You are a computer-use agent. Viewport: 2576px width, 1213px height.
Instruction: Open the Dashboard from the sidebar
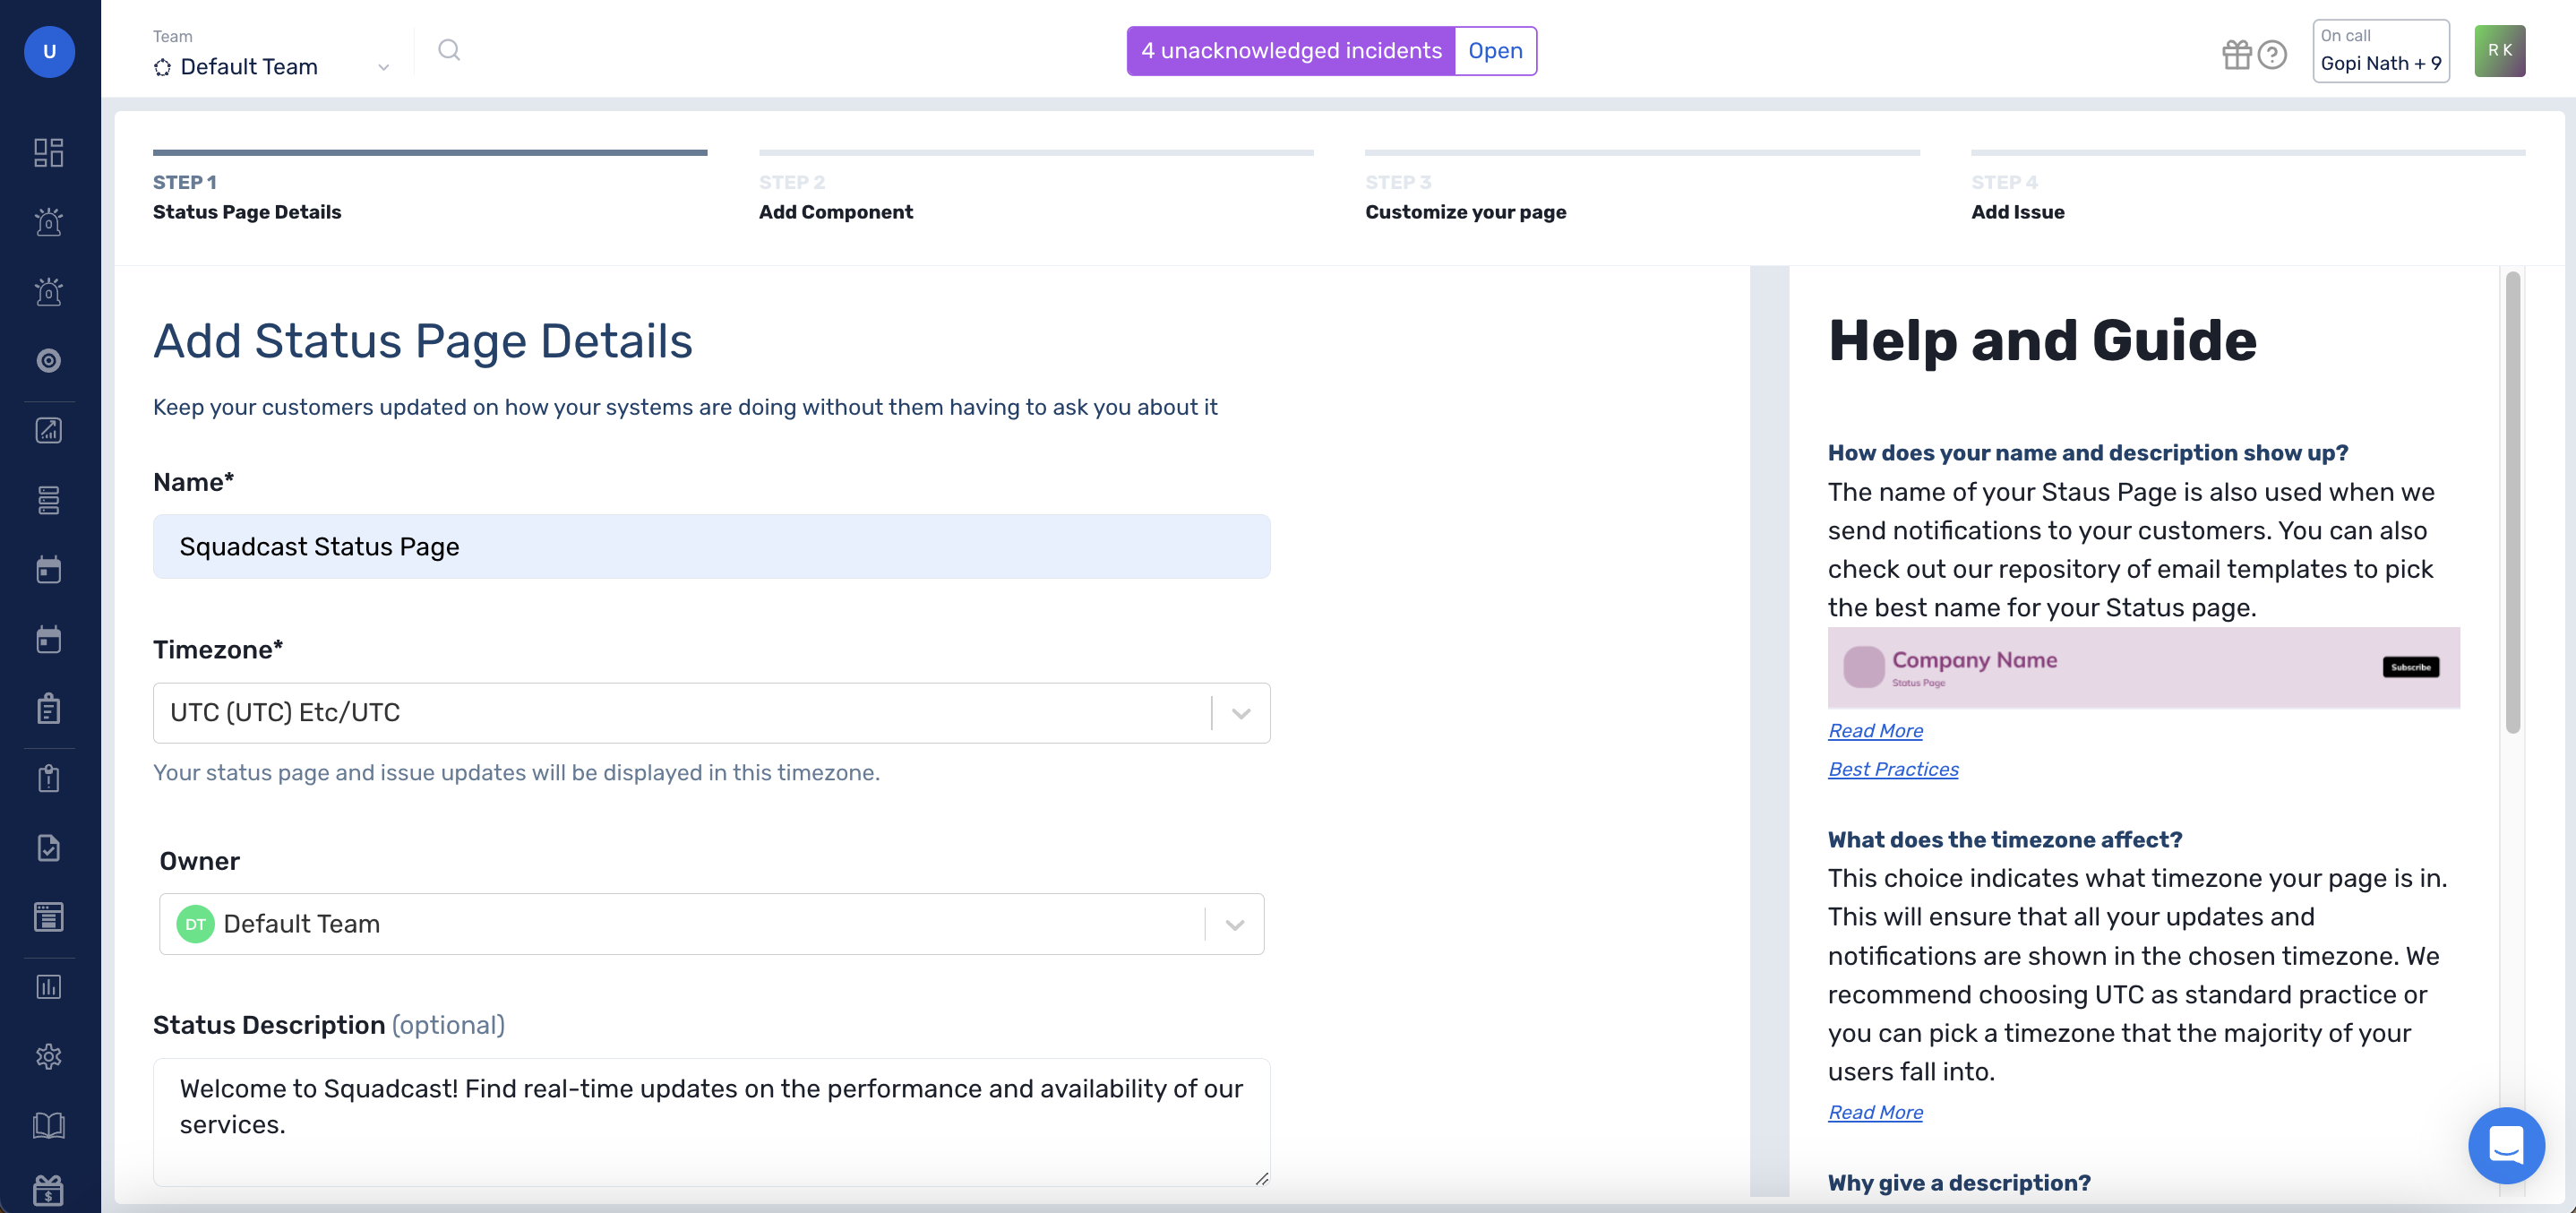(x=49, y=152)
